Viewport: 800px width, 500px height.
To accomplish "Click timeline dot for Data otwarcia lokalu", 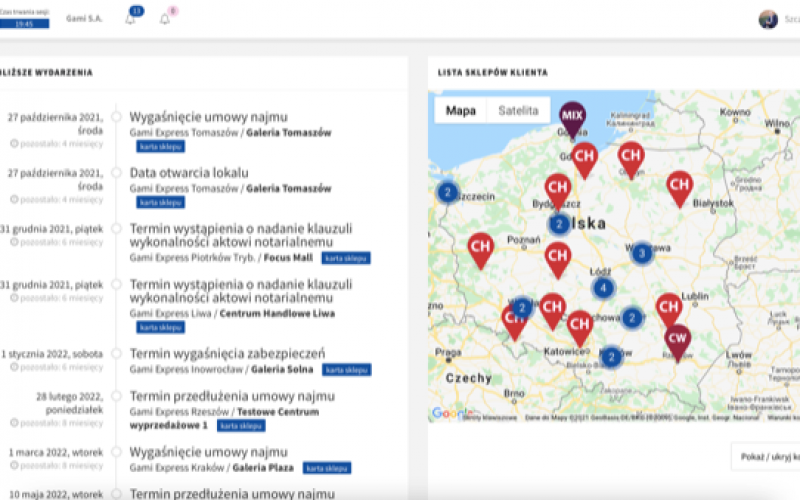I will pos(116,172).
